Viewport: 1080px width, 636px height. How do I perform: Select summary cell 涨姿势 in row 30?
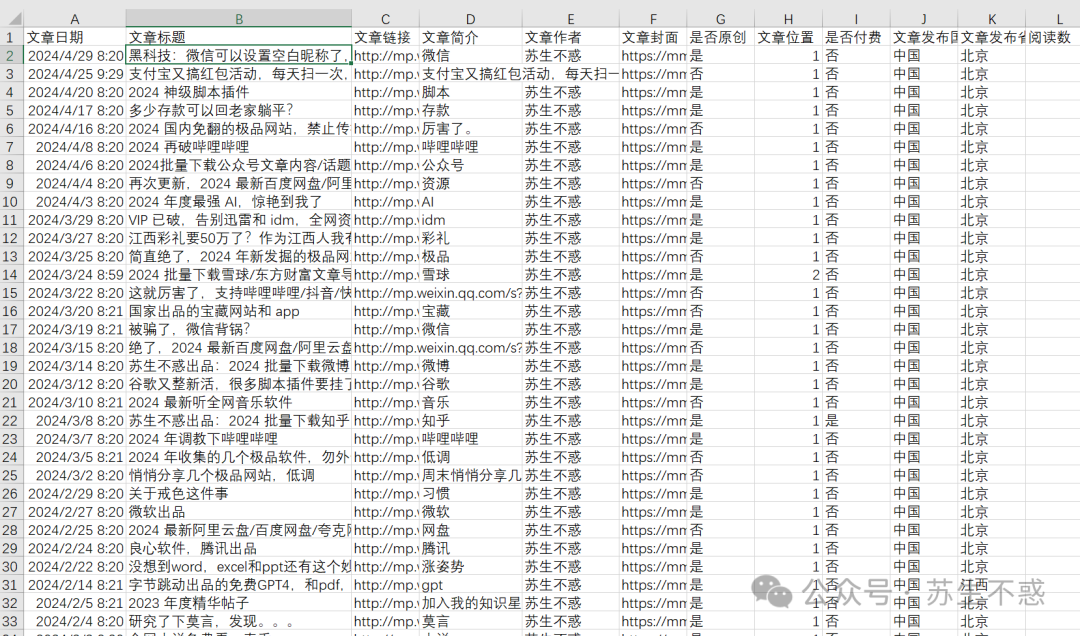(470, 567)
